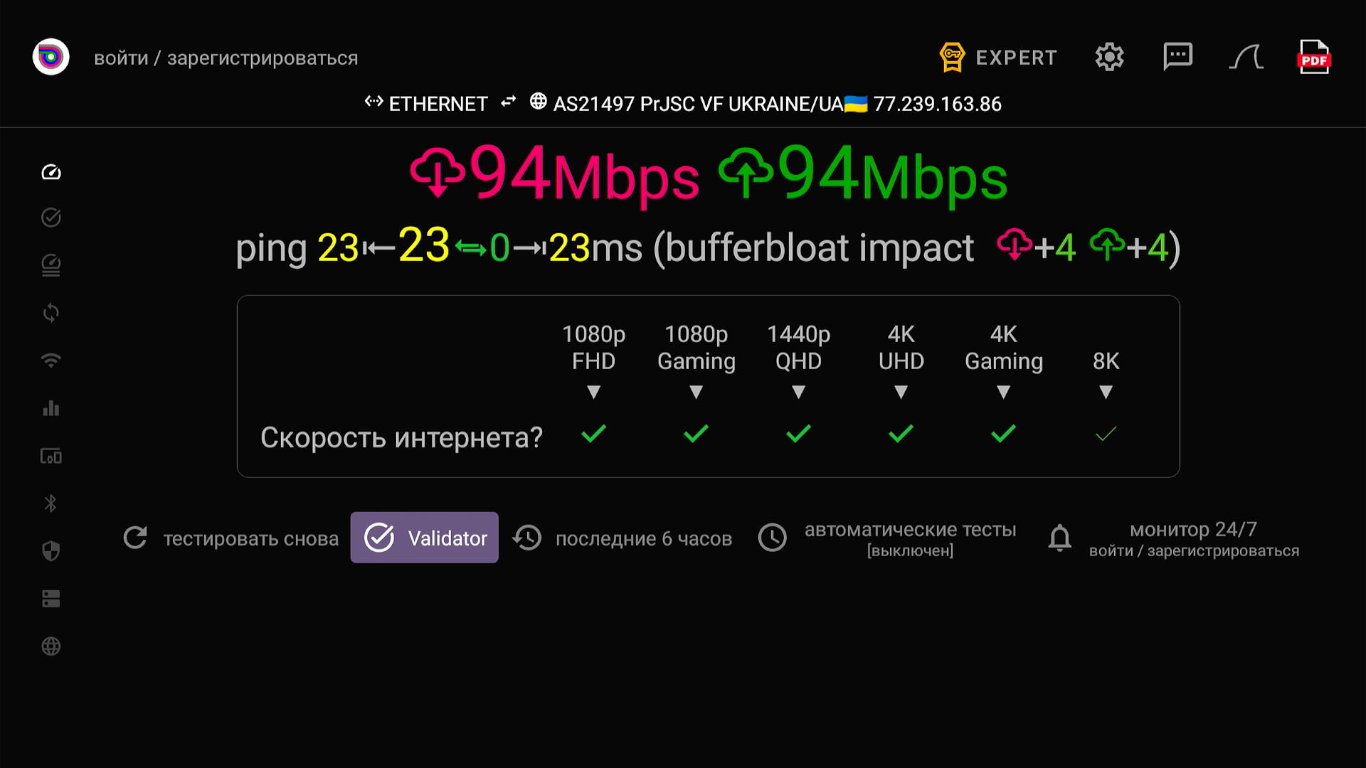Click the PDF export icon
Viewport: 1366px width, 768px height.
pyautogui.click(x=1313, y=58)
